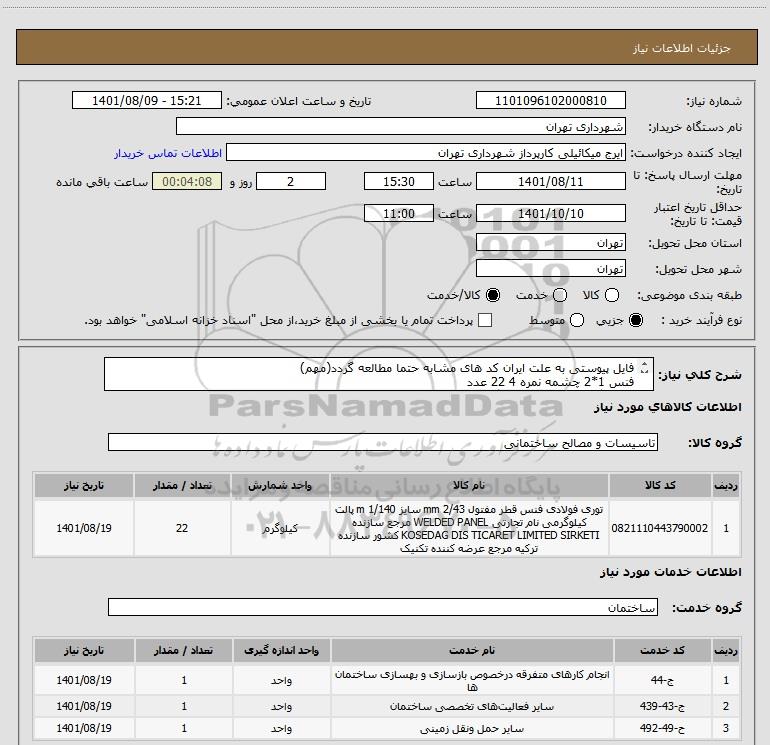Click the goods تعداد / مقدار column header

coord(182,485)
